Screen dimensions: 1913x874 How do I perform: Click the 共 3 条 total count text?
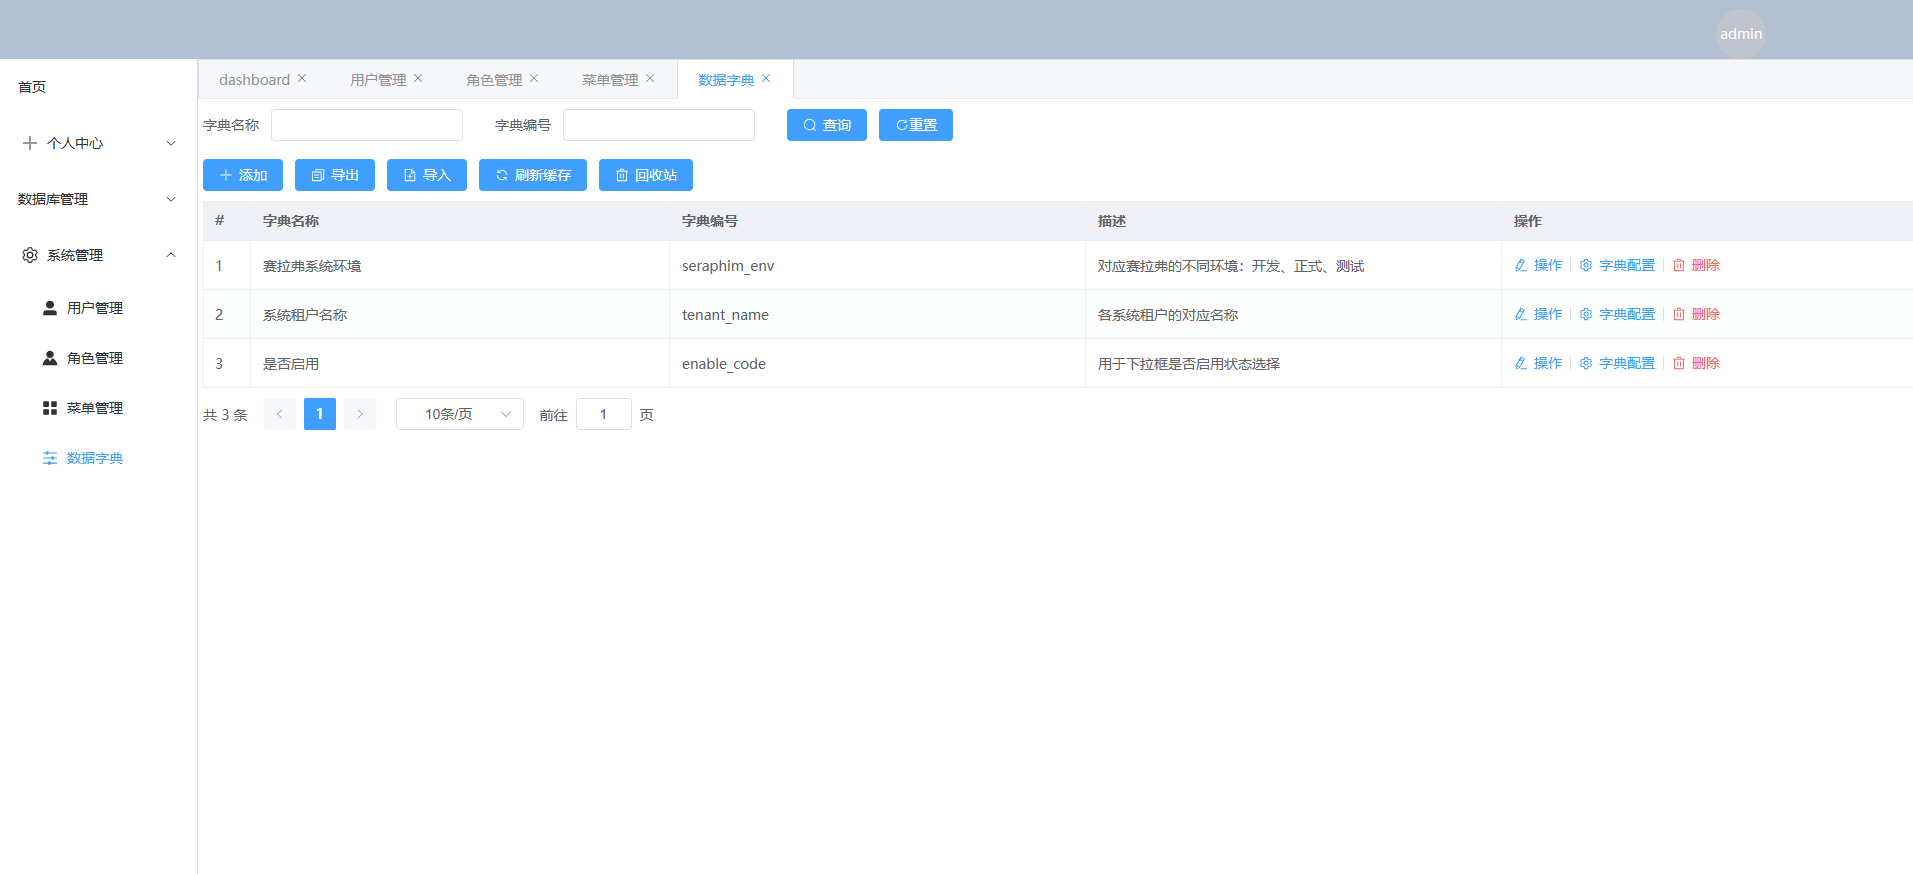[x=225, y=415]
